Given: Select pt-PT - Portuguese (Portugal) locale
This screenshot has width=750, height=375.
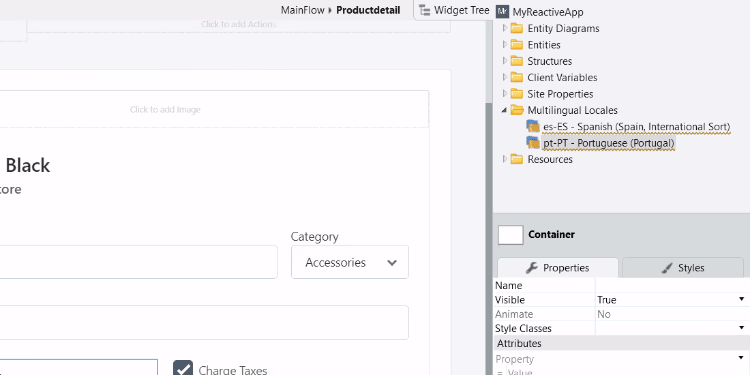Looking at the screenshot, I should coord(609,143).
